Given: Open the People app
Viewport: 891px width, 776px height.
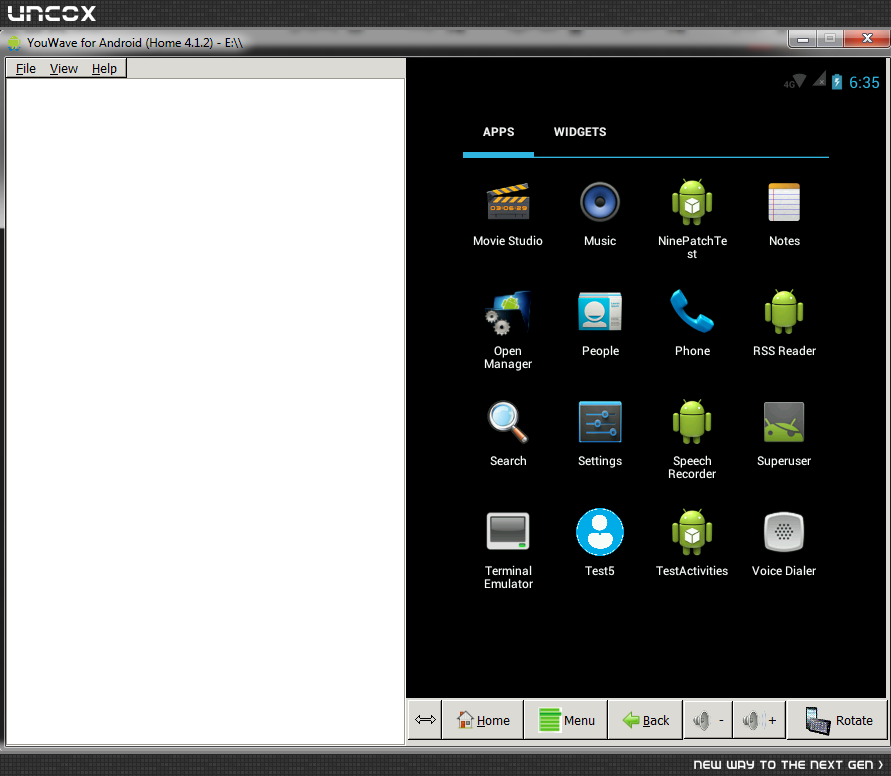Looking at the screenshot, I should click(600, 324).
